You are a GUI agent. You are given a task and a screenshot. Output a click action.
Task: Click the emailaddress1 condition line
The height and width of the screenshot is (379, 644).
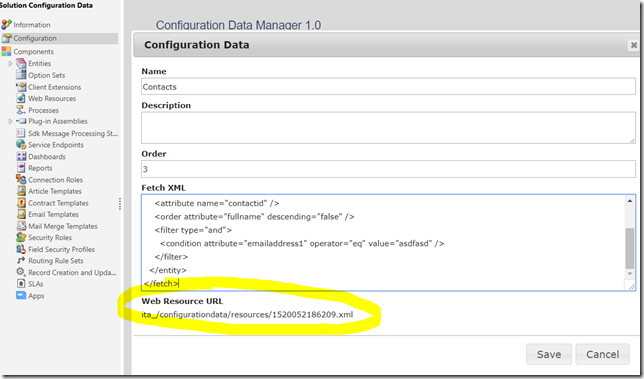302,243
